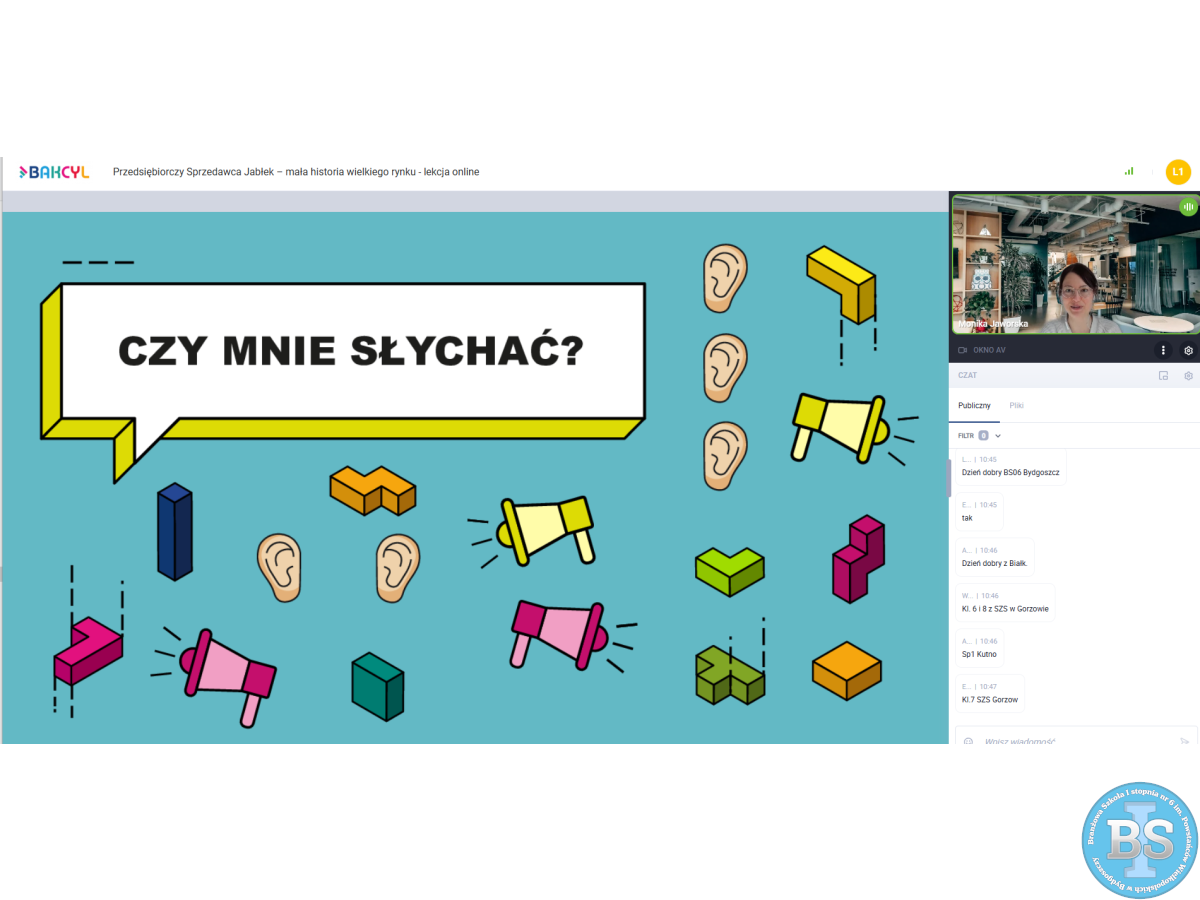The image size is (1200, 900).
Task: Click inside the message input field
Action: pyautogui.click(x=1070, y=741)
